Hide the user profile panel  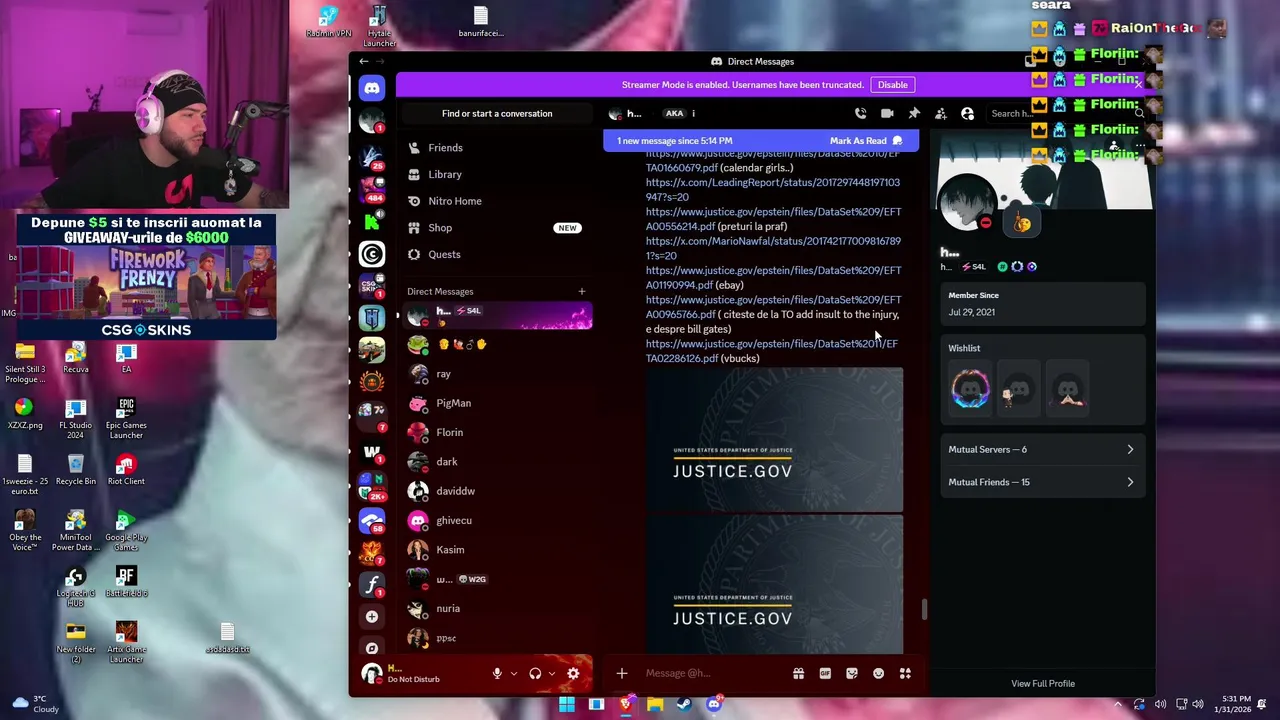coord(967,114)
